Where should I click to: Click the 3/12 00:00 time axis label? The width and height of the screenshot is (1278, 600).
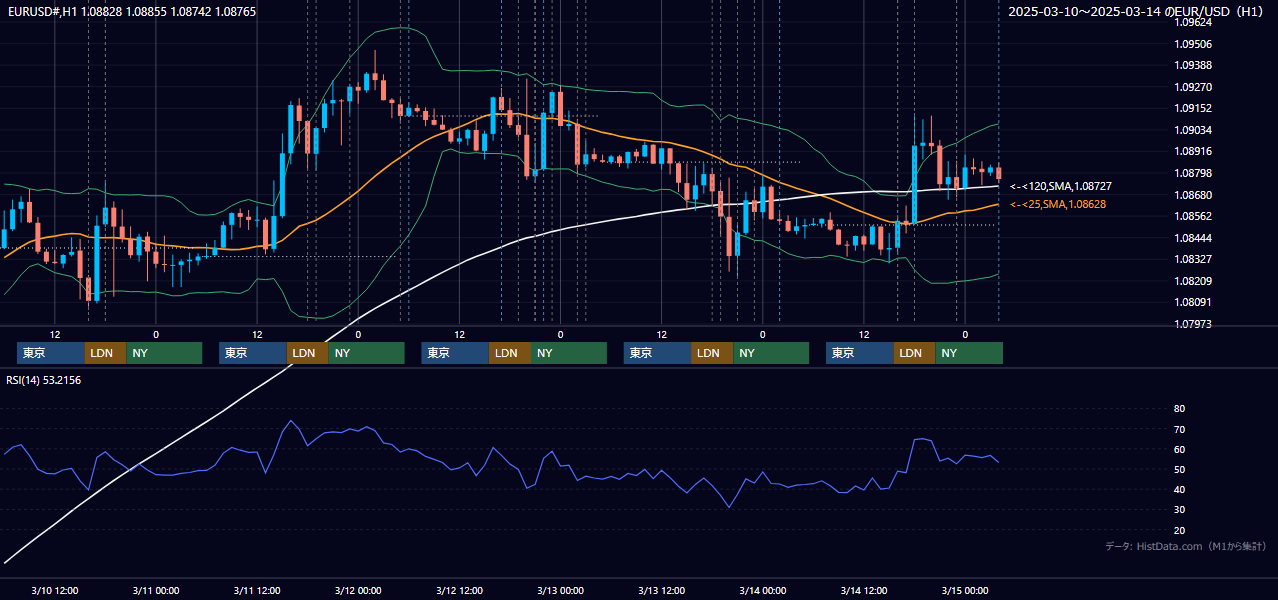point(358,590)
